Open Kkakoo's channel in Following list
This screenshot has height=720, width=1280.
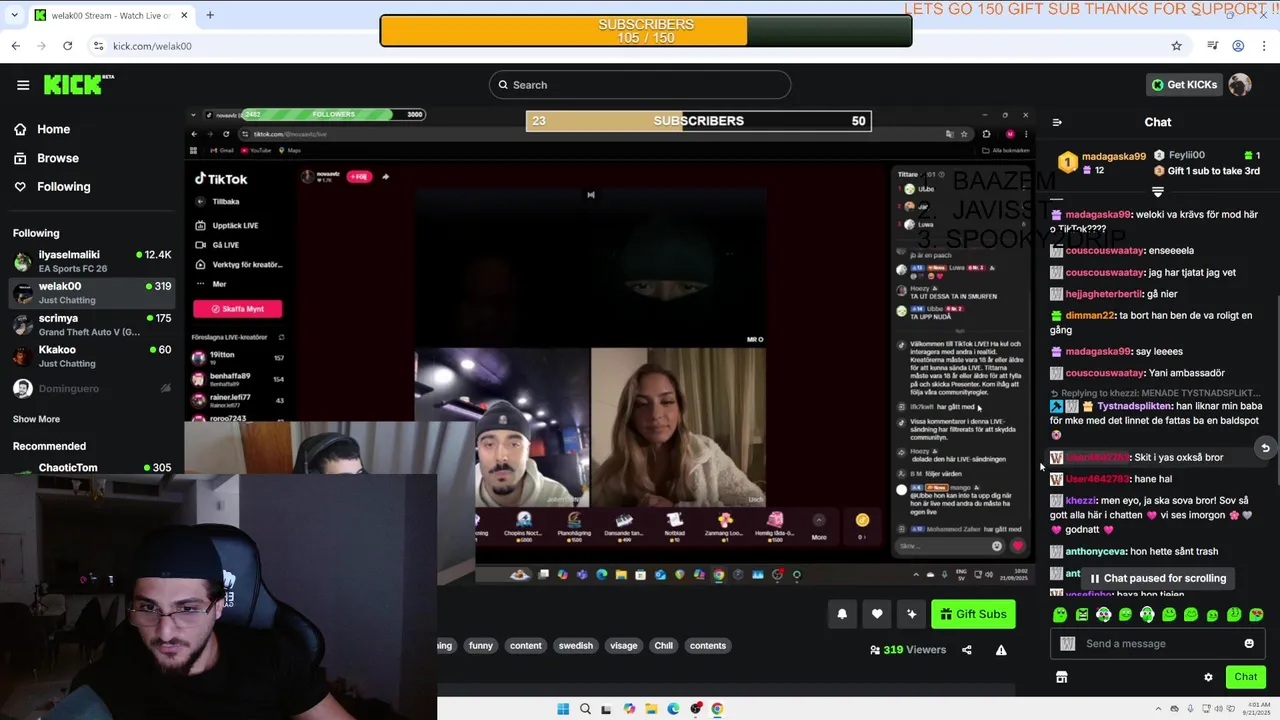(92, 356)
